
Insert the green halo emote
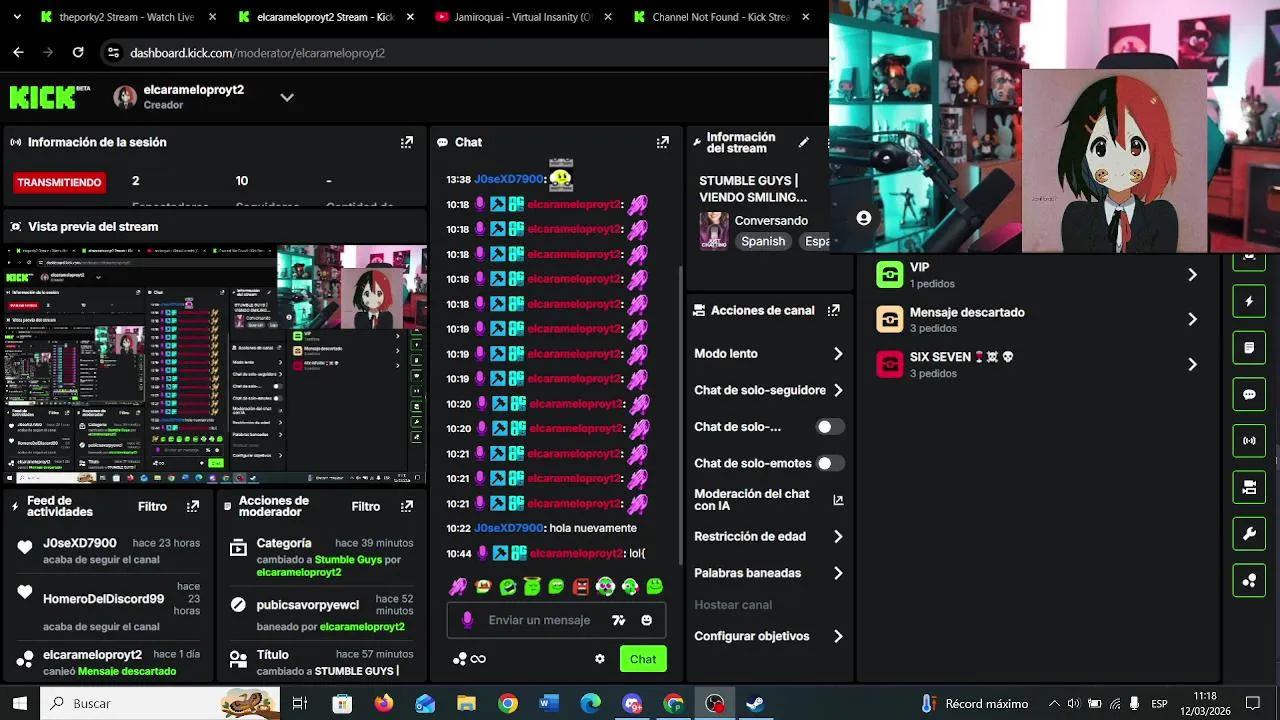532,586
